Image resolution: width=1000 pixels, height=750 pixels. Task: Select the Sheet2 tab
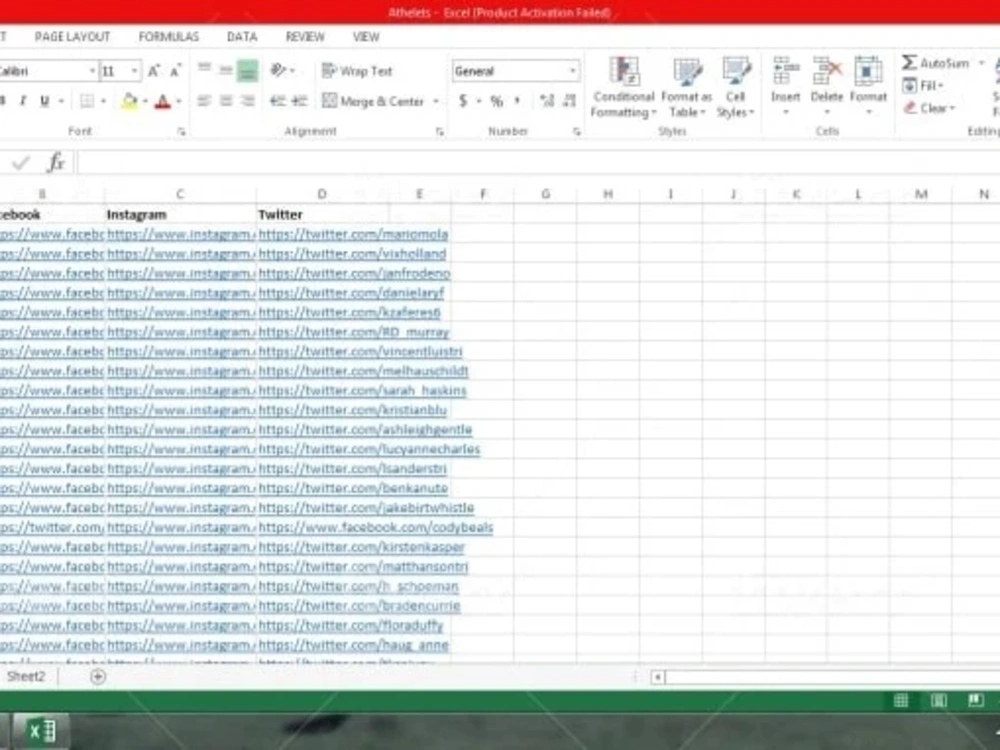coord(26,676)
